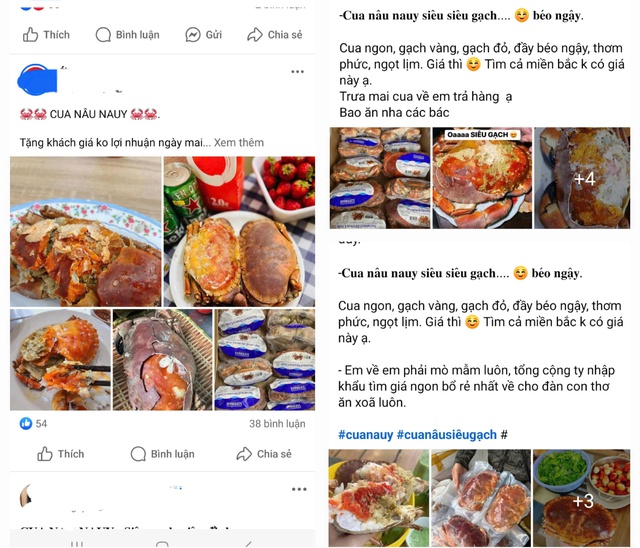Open three-dot menu of CUA NÂU NAUY post

point(298,72)
